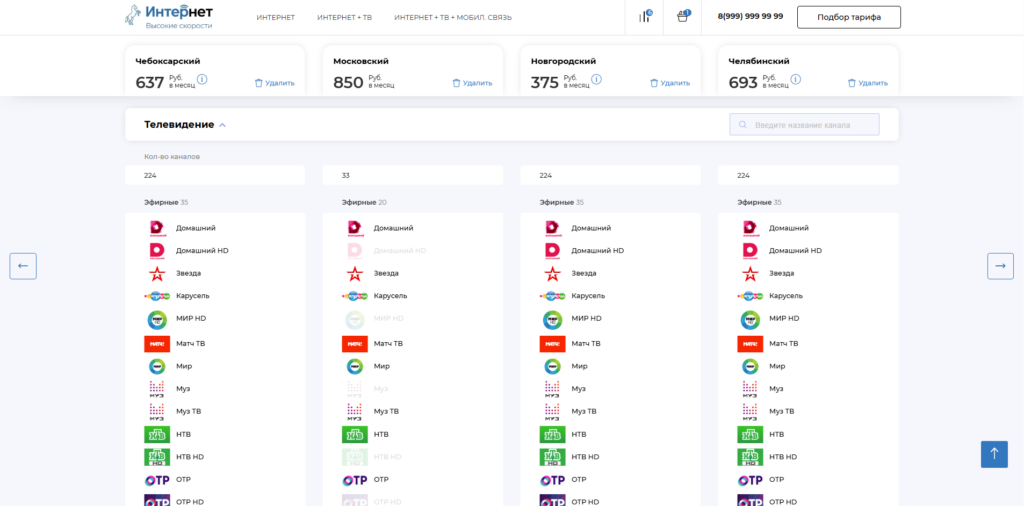Collapse the Телевидение section chevron

[x=222, y=125]
